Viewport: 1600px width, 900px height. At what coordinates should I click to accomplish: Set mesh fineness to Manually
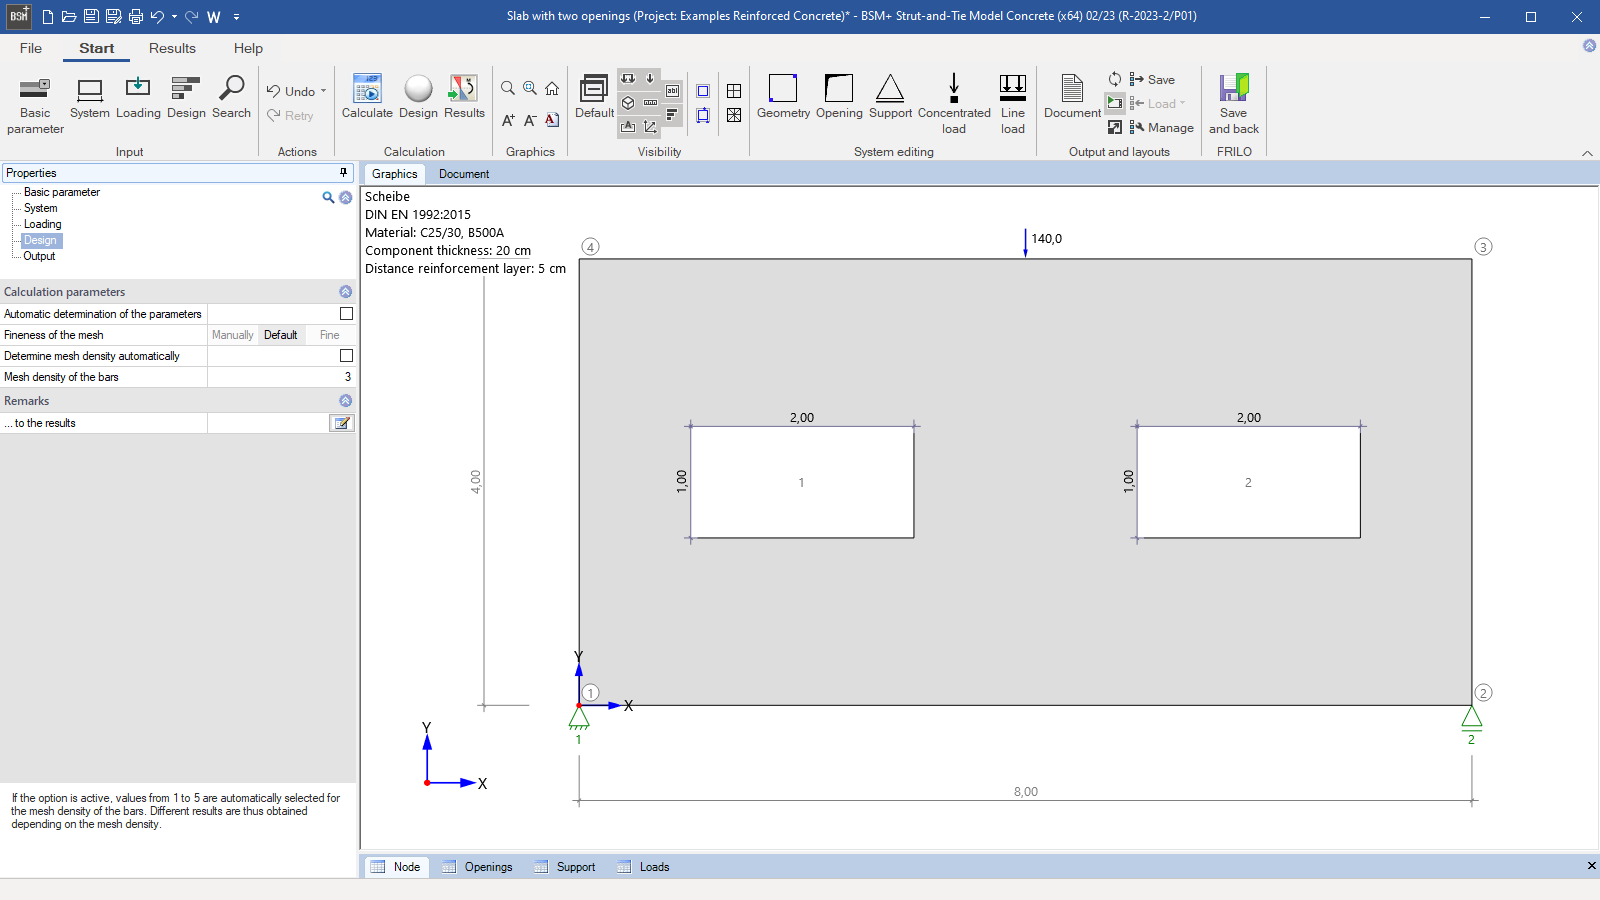pyautogui.click(x=233, y=335)
